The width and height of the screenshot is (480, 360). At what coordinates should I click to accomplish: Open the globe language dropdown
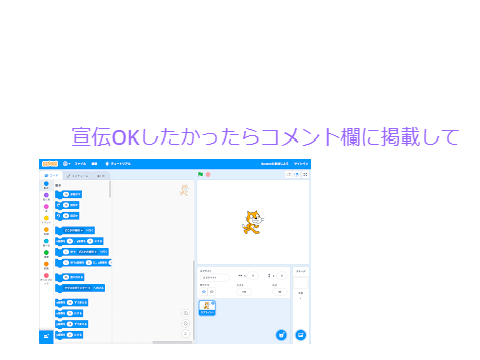[66, 164]
